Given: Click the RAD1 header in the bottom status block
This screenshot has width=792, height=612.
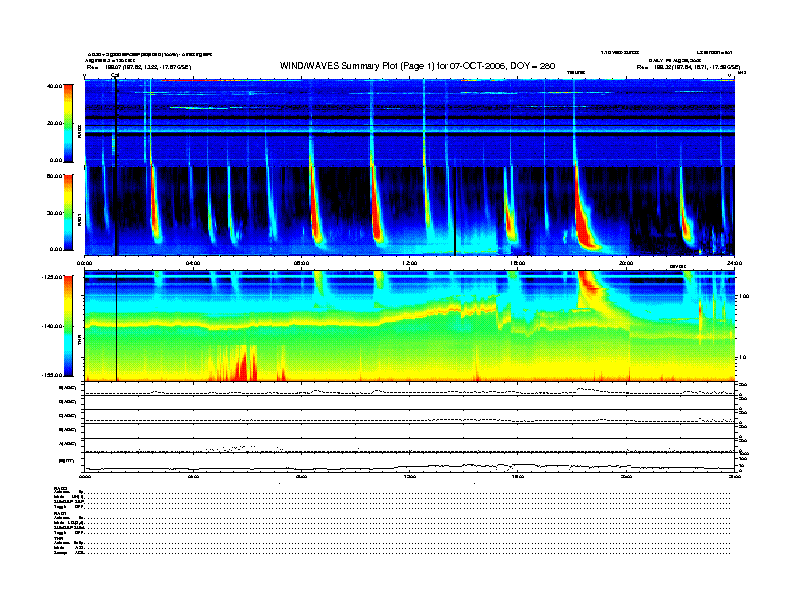Looking at the screenshot, I should (60, 513).
